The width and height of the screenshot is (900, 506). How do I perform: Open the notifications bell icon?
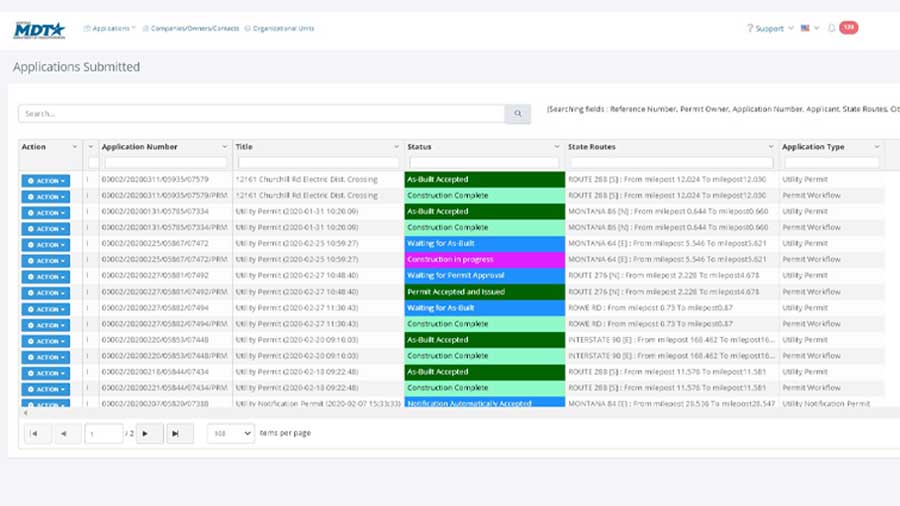pyautogui.click(x=831, y=28)
